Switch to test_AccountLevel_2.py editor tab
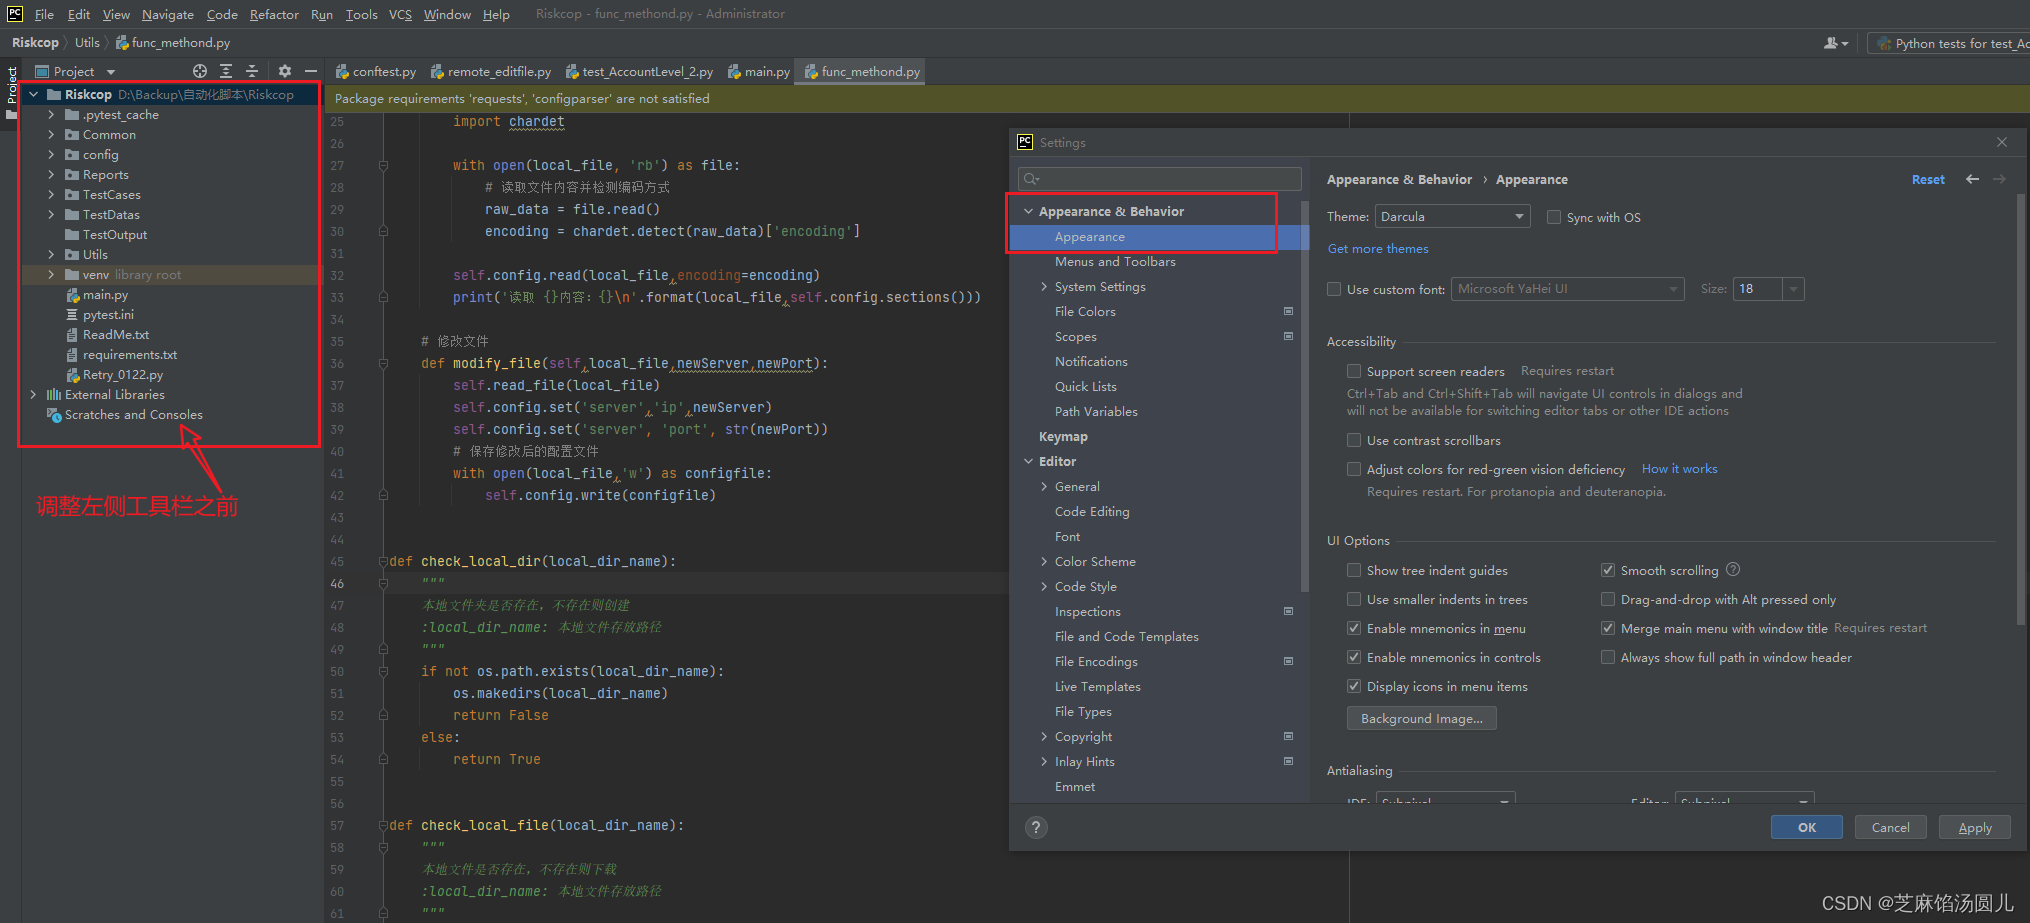This screenshot has height=923, width=2030. (x=640, y=71)
